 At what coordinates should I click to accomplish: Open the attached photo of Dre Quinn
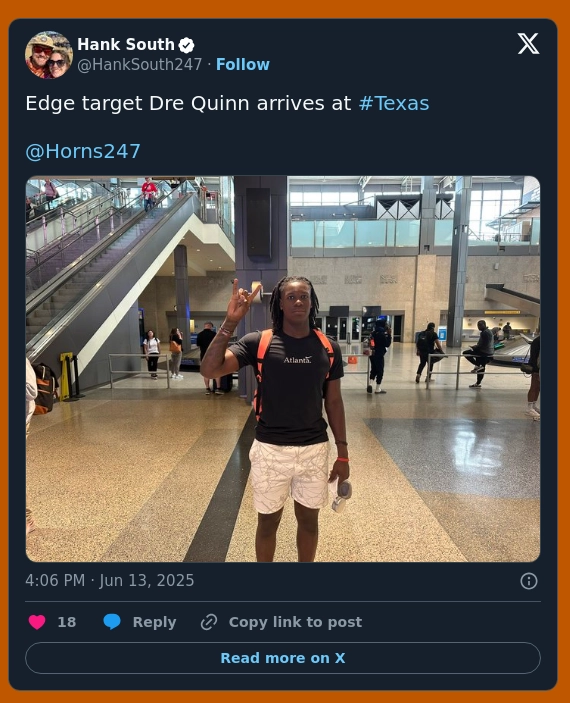283,369
